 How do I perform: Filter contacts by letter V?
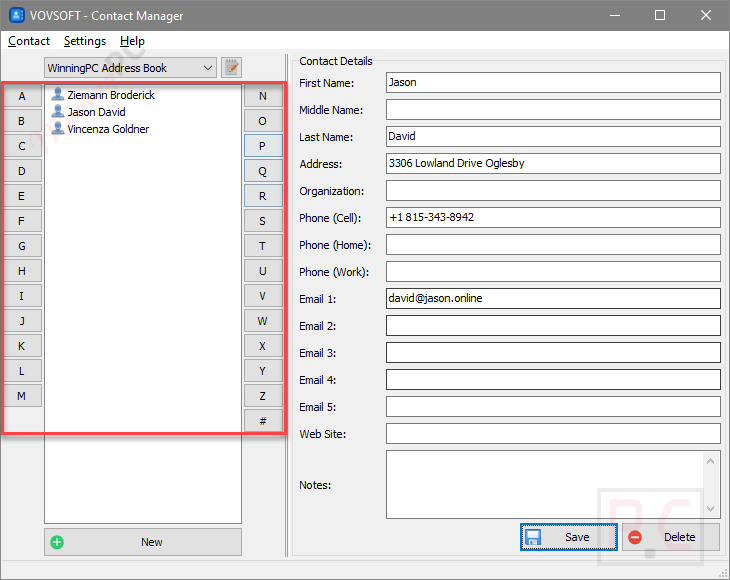point(263,296)
